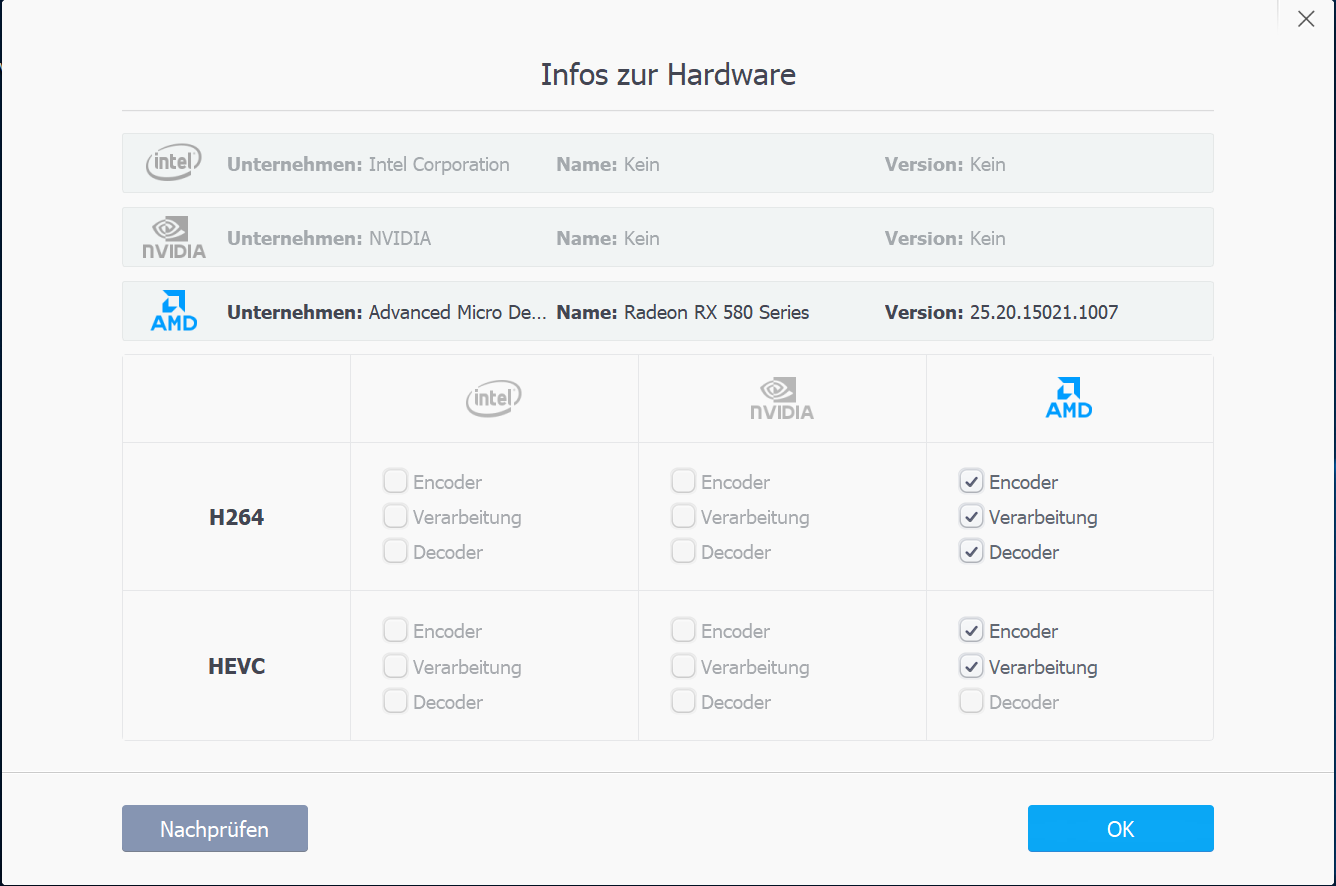Toggle Intel HEVC Decoder checkbox
Viewport: 1336px width, 886px height.
click(395, 702)
